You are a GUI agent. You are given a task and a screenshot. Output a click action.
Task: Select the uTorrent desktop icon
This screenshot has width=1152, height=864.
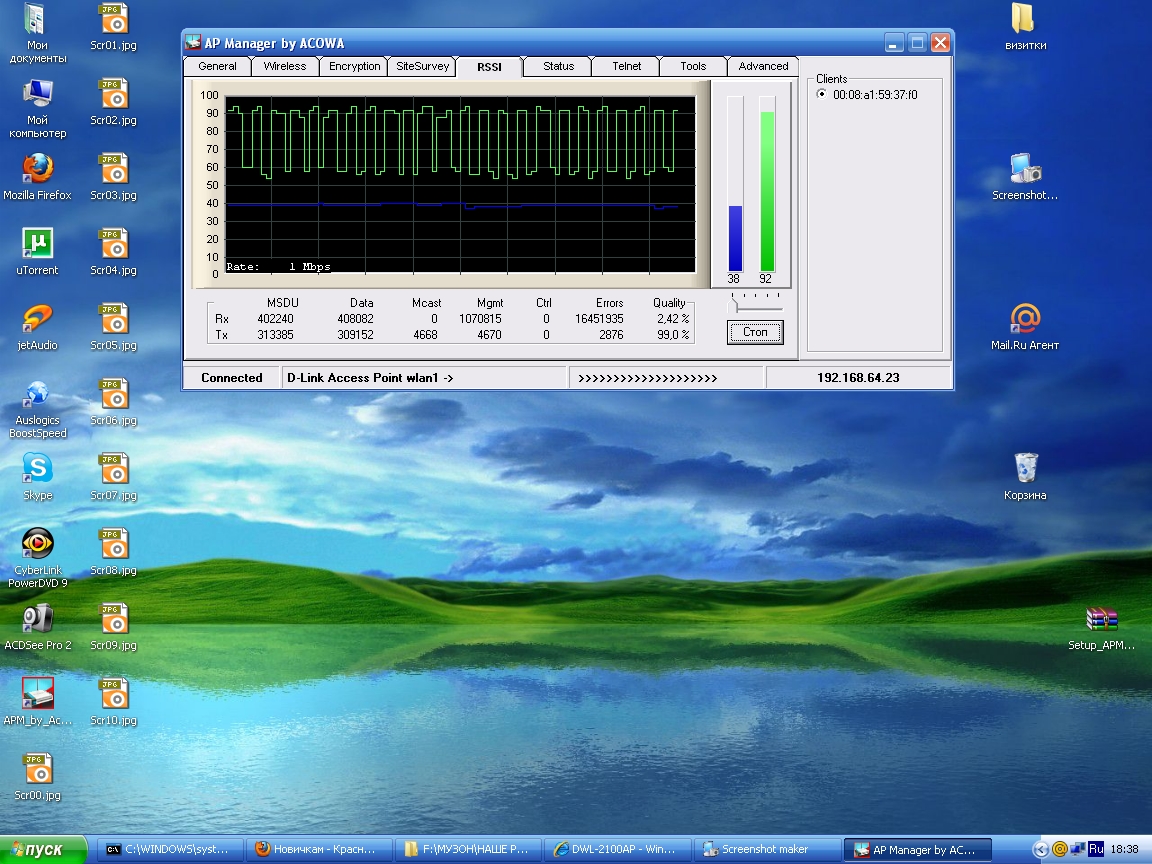(37, 243)
